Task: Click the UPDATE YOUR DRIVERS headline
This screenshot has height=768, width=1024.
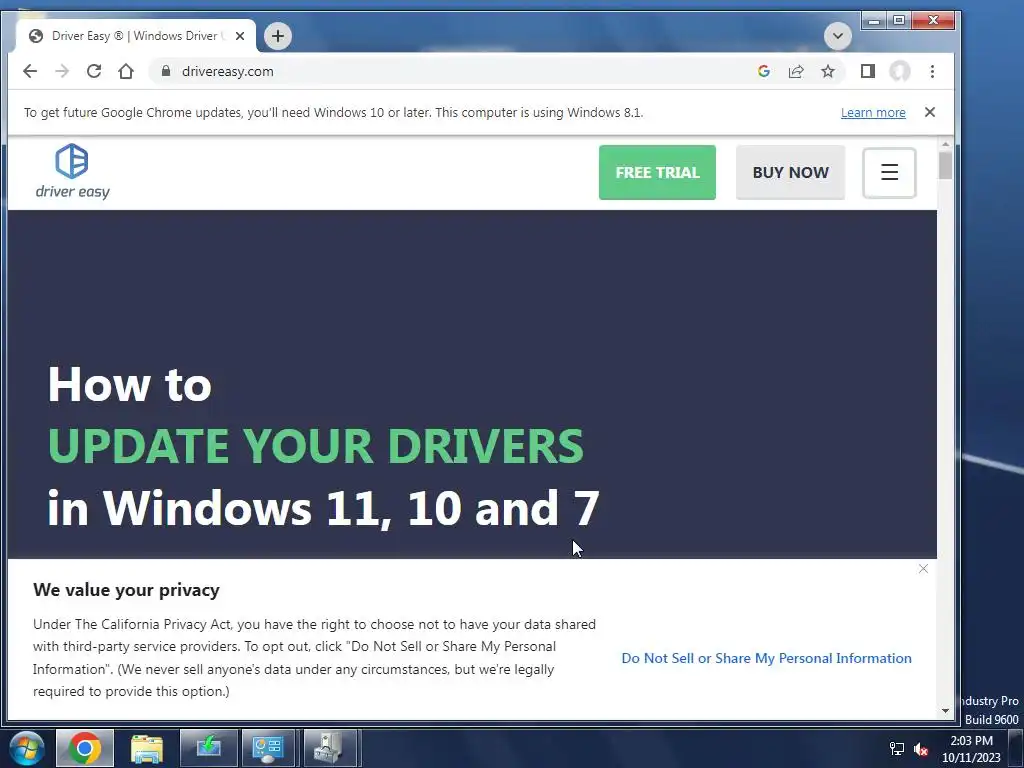Action: (315, 446)
